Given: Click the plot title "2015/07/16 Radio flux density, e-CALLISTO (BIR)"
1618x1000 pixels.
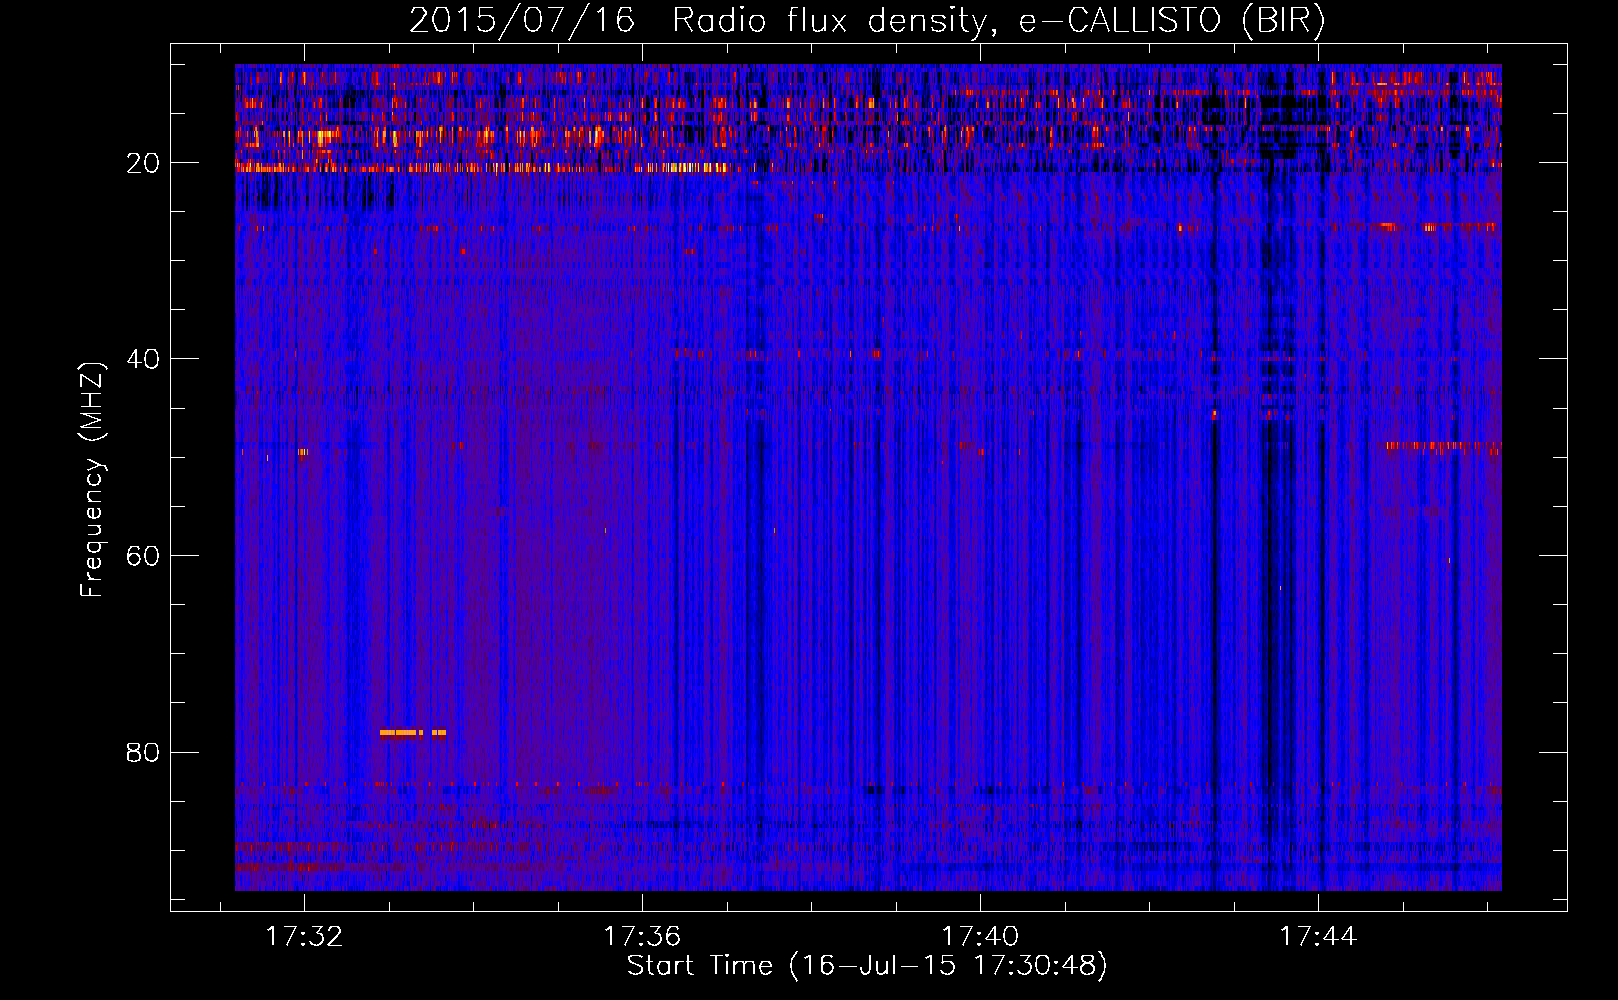Looking at the screenshot, I should 867,20.
